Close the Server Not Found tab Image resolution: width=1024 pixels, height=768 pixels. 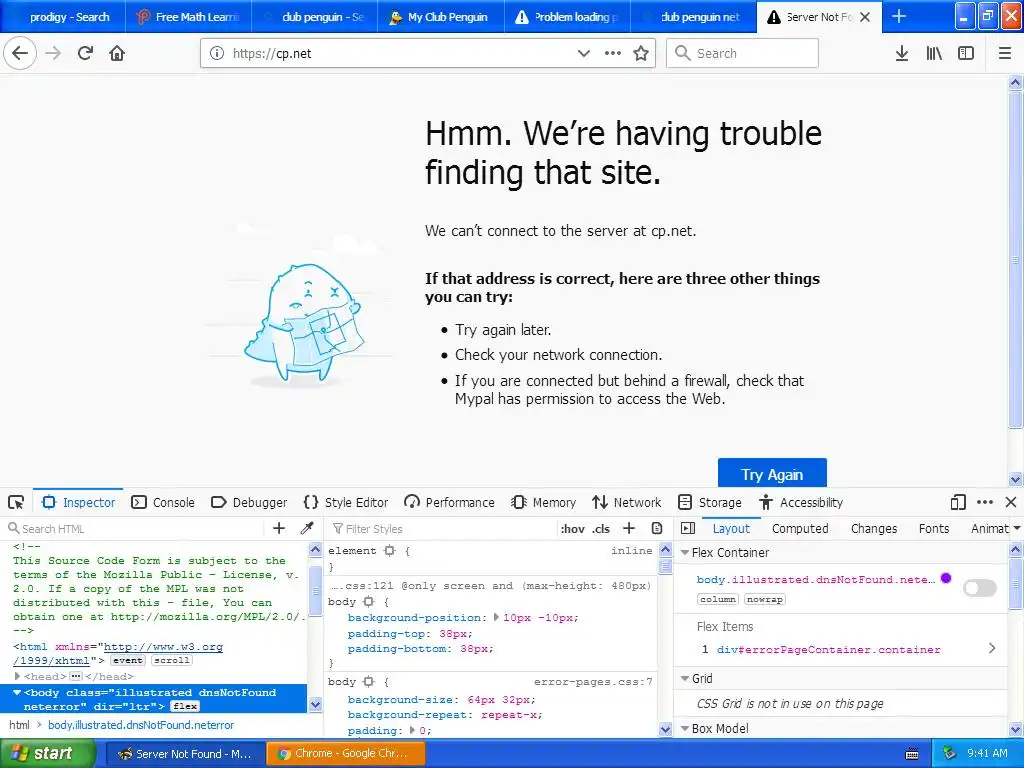[x=865, y=17]
